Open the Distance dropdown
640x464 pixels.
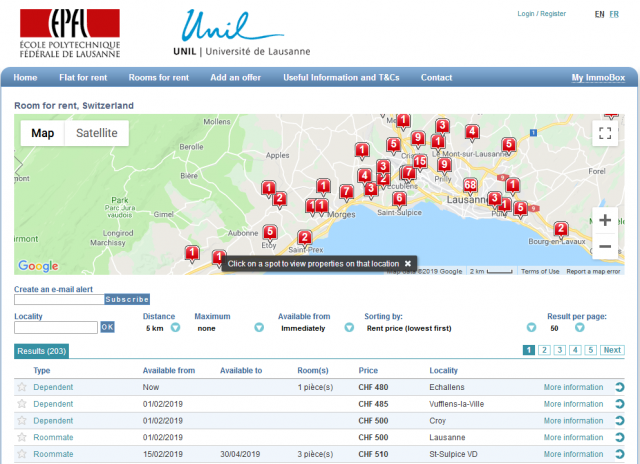(175, 327)
